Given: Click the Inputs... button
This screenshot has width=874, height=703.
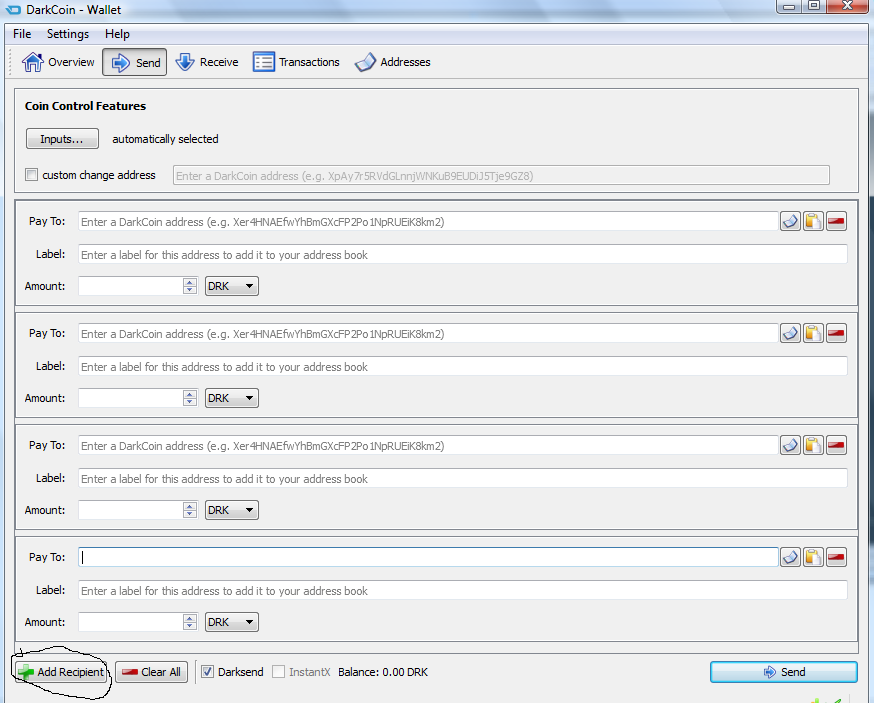Looking at the screenshot, I should click(62, 139).
